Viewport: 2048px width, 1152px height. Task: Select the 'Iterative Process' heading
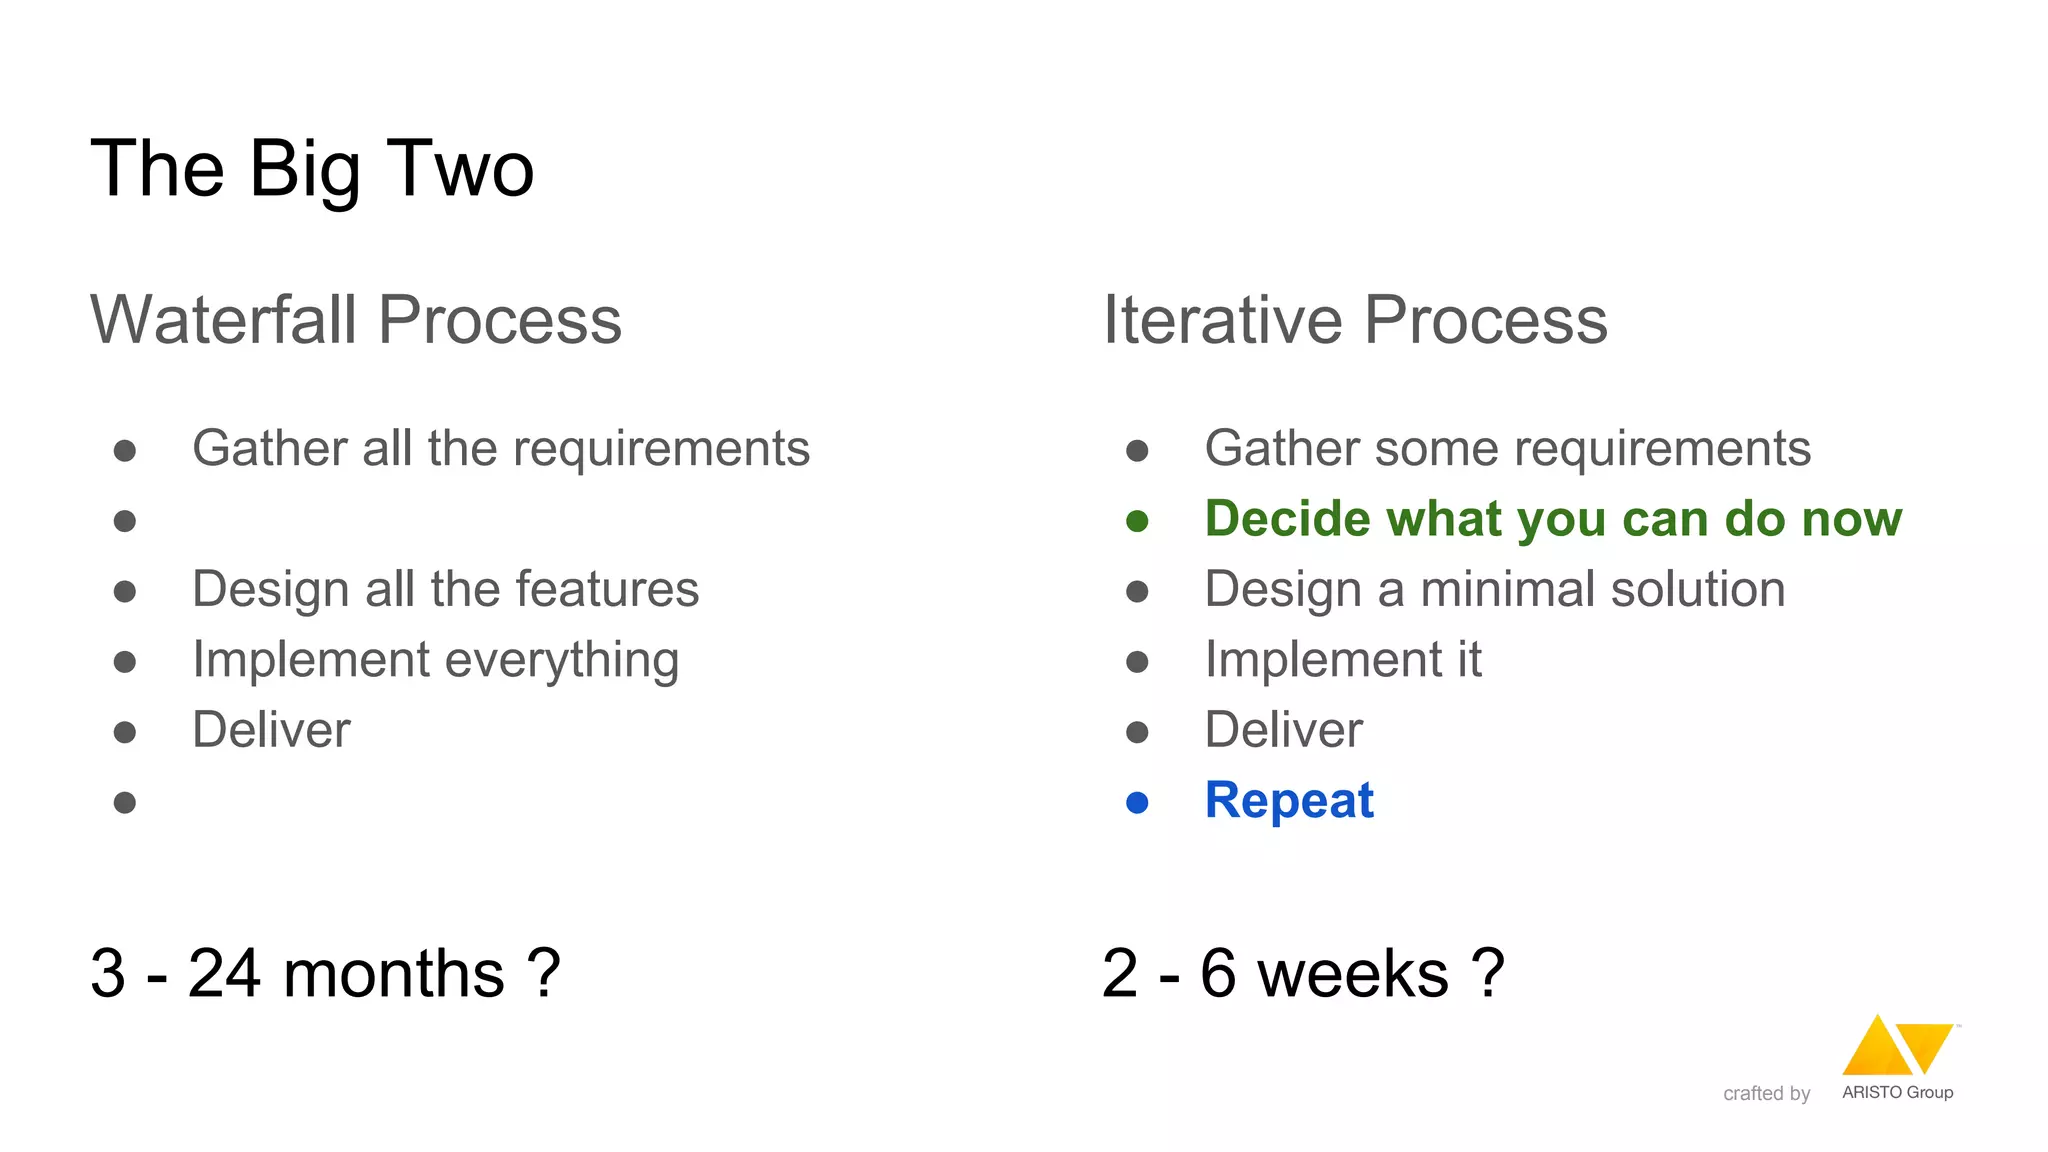1355,320
